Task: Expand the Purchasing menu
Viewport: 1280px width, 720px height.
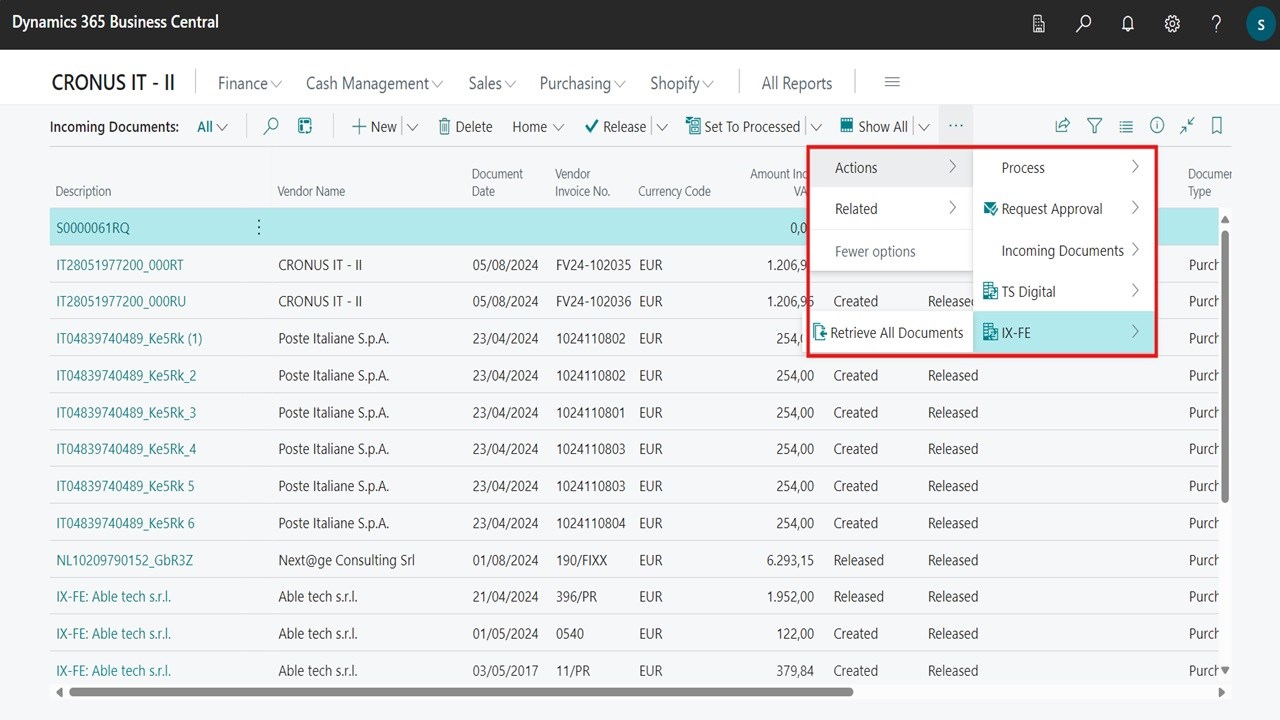Action: pyautogui.click(x=583, y=83)
